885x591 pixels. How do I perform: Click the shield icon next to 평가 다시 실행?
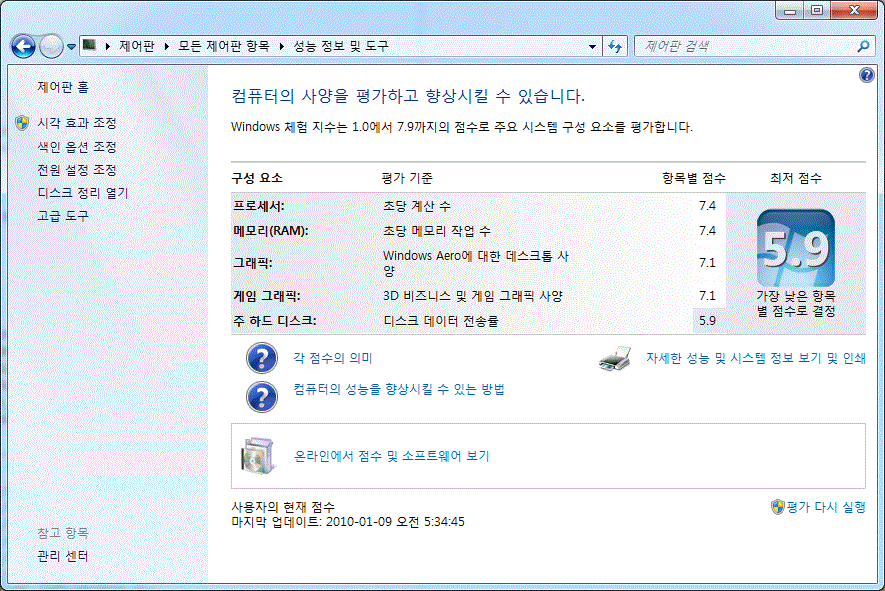coord(777,507)
